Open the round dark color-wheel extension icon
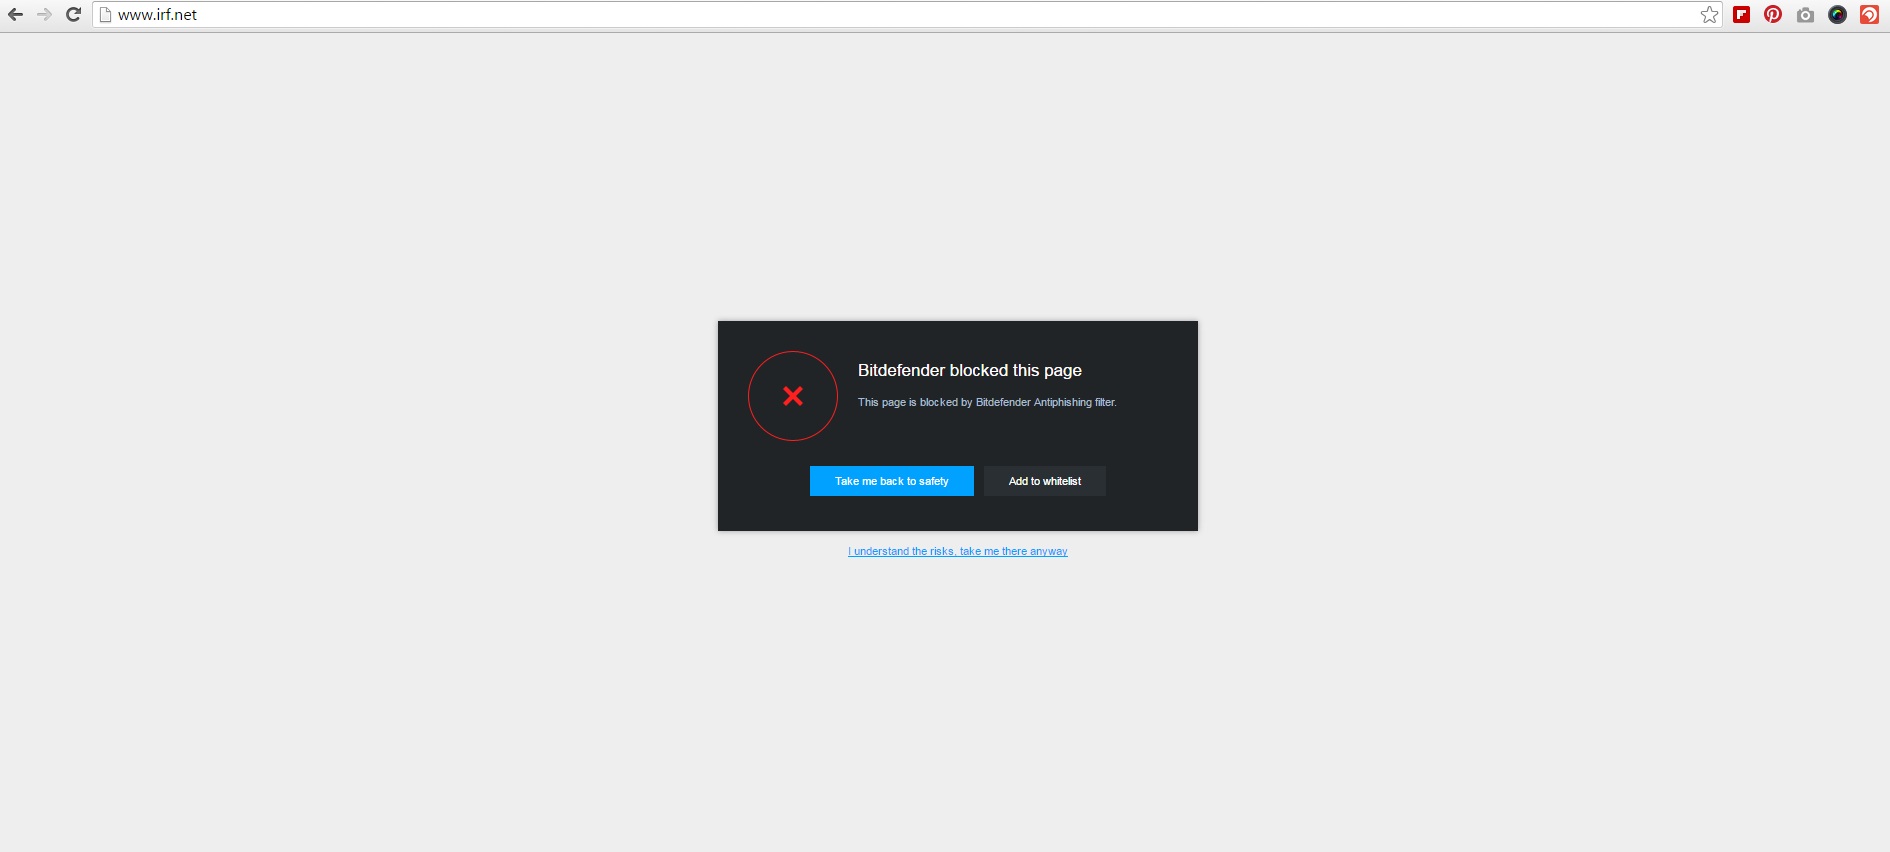Viewport: 1890px width, 852px height. [x=1837, y=15]
